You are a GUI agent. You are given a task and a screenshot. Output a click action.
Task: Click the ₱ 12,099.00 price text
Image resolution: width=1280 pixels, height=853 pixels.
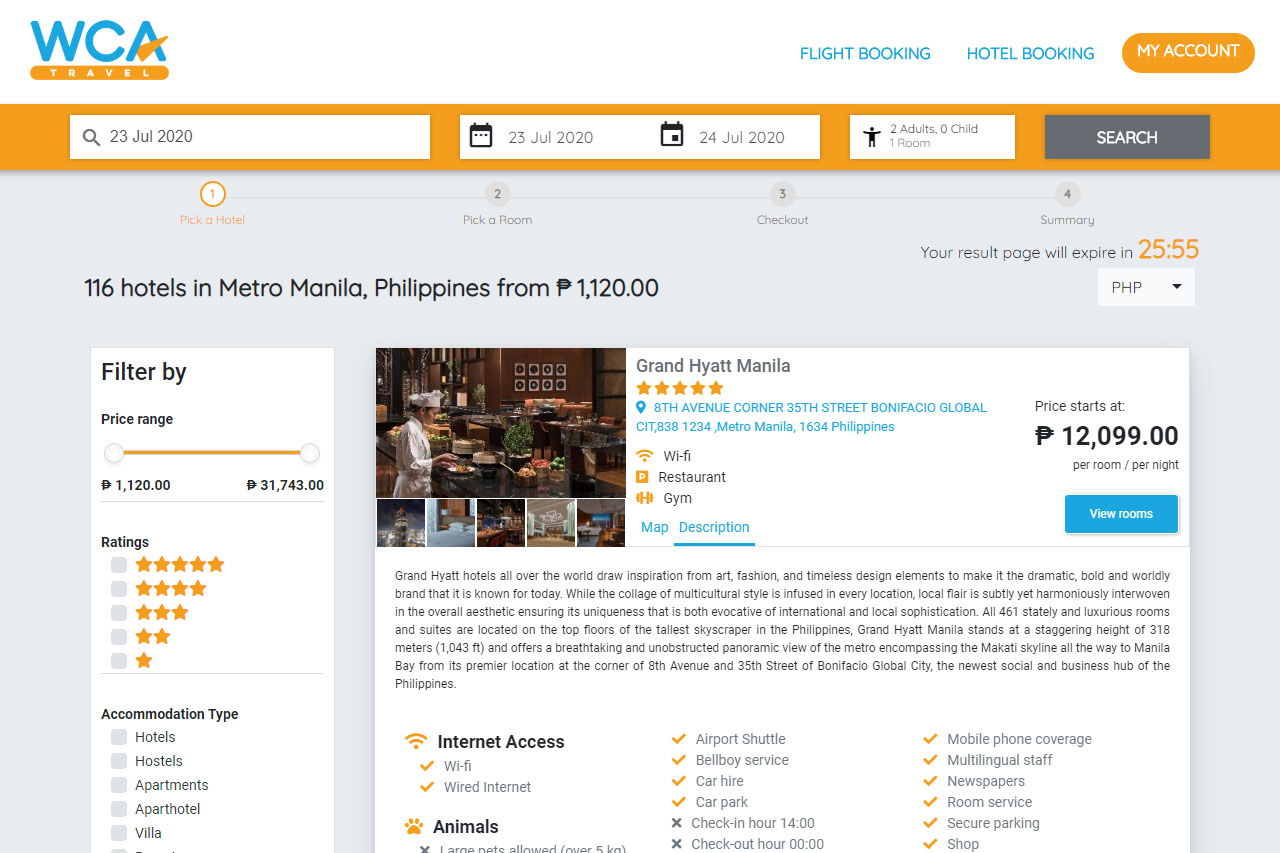1107,436
